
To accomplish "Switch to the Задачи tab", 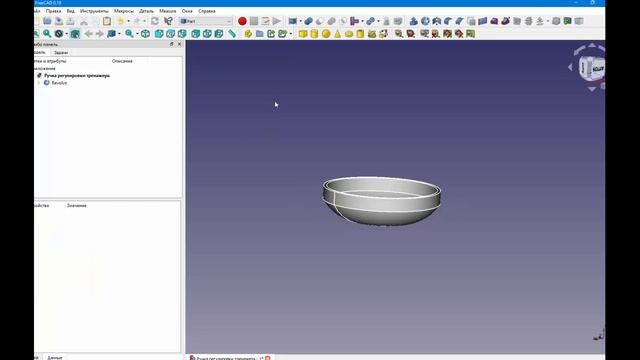I will 61,53.
